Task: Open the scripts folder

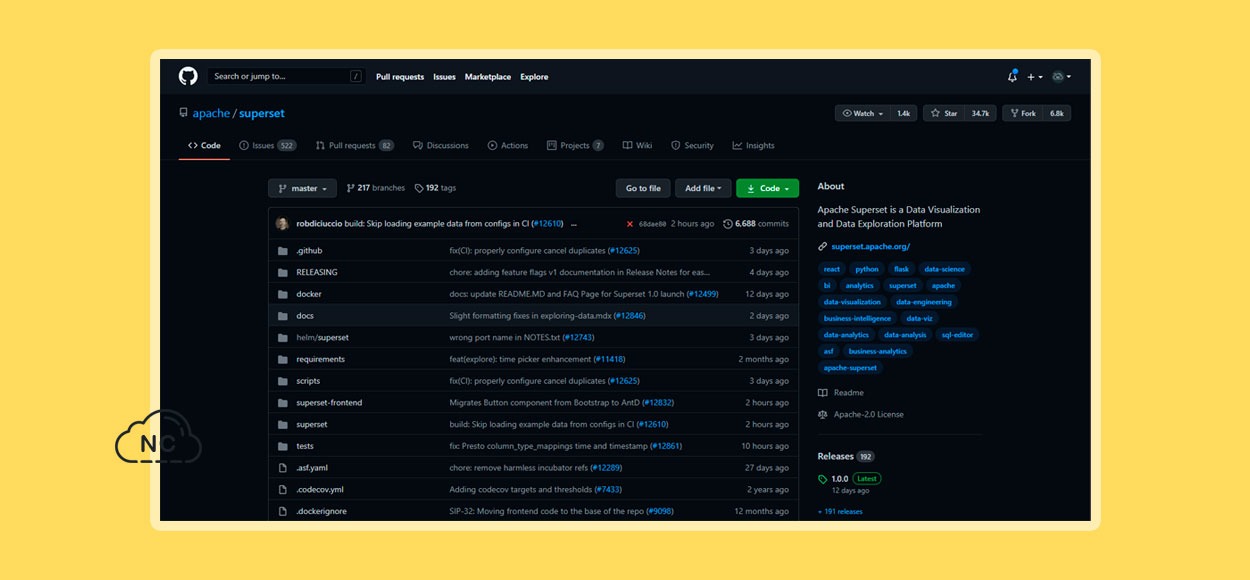Action: (308, 381)
